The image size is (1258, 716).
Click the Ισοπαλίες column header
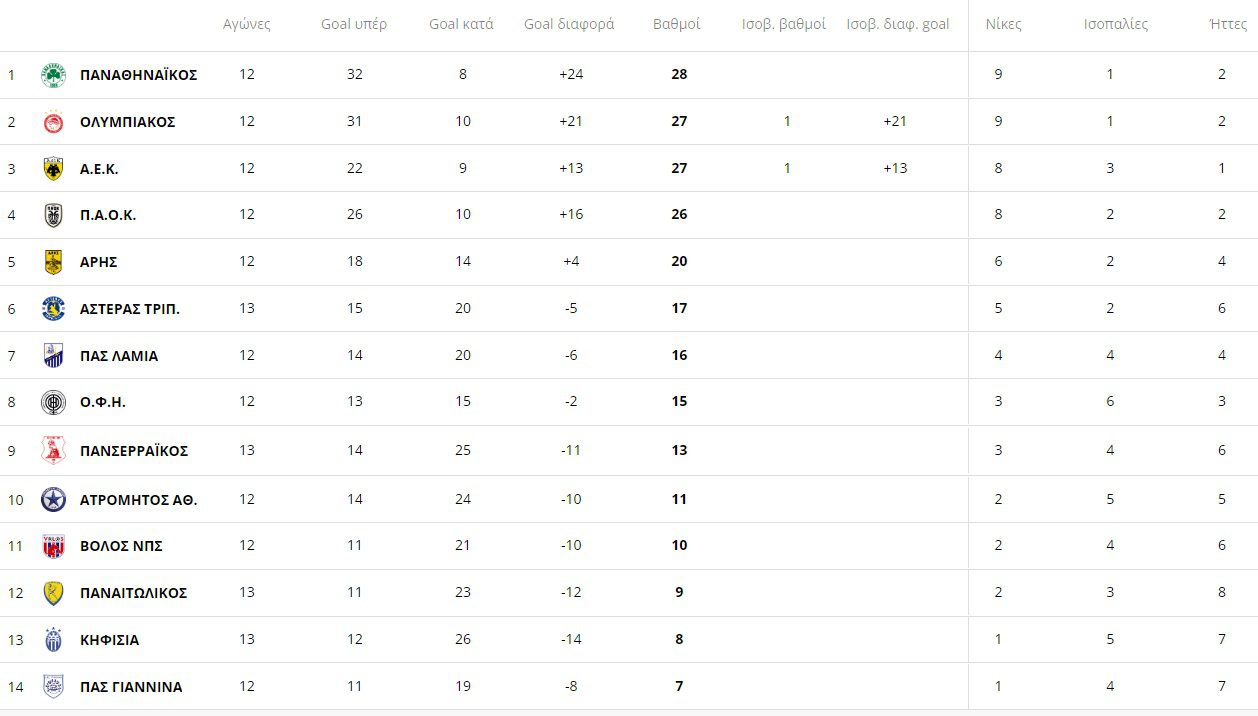click(x=1116, y=24)
